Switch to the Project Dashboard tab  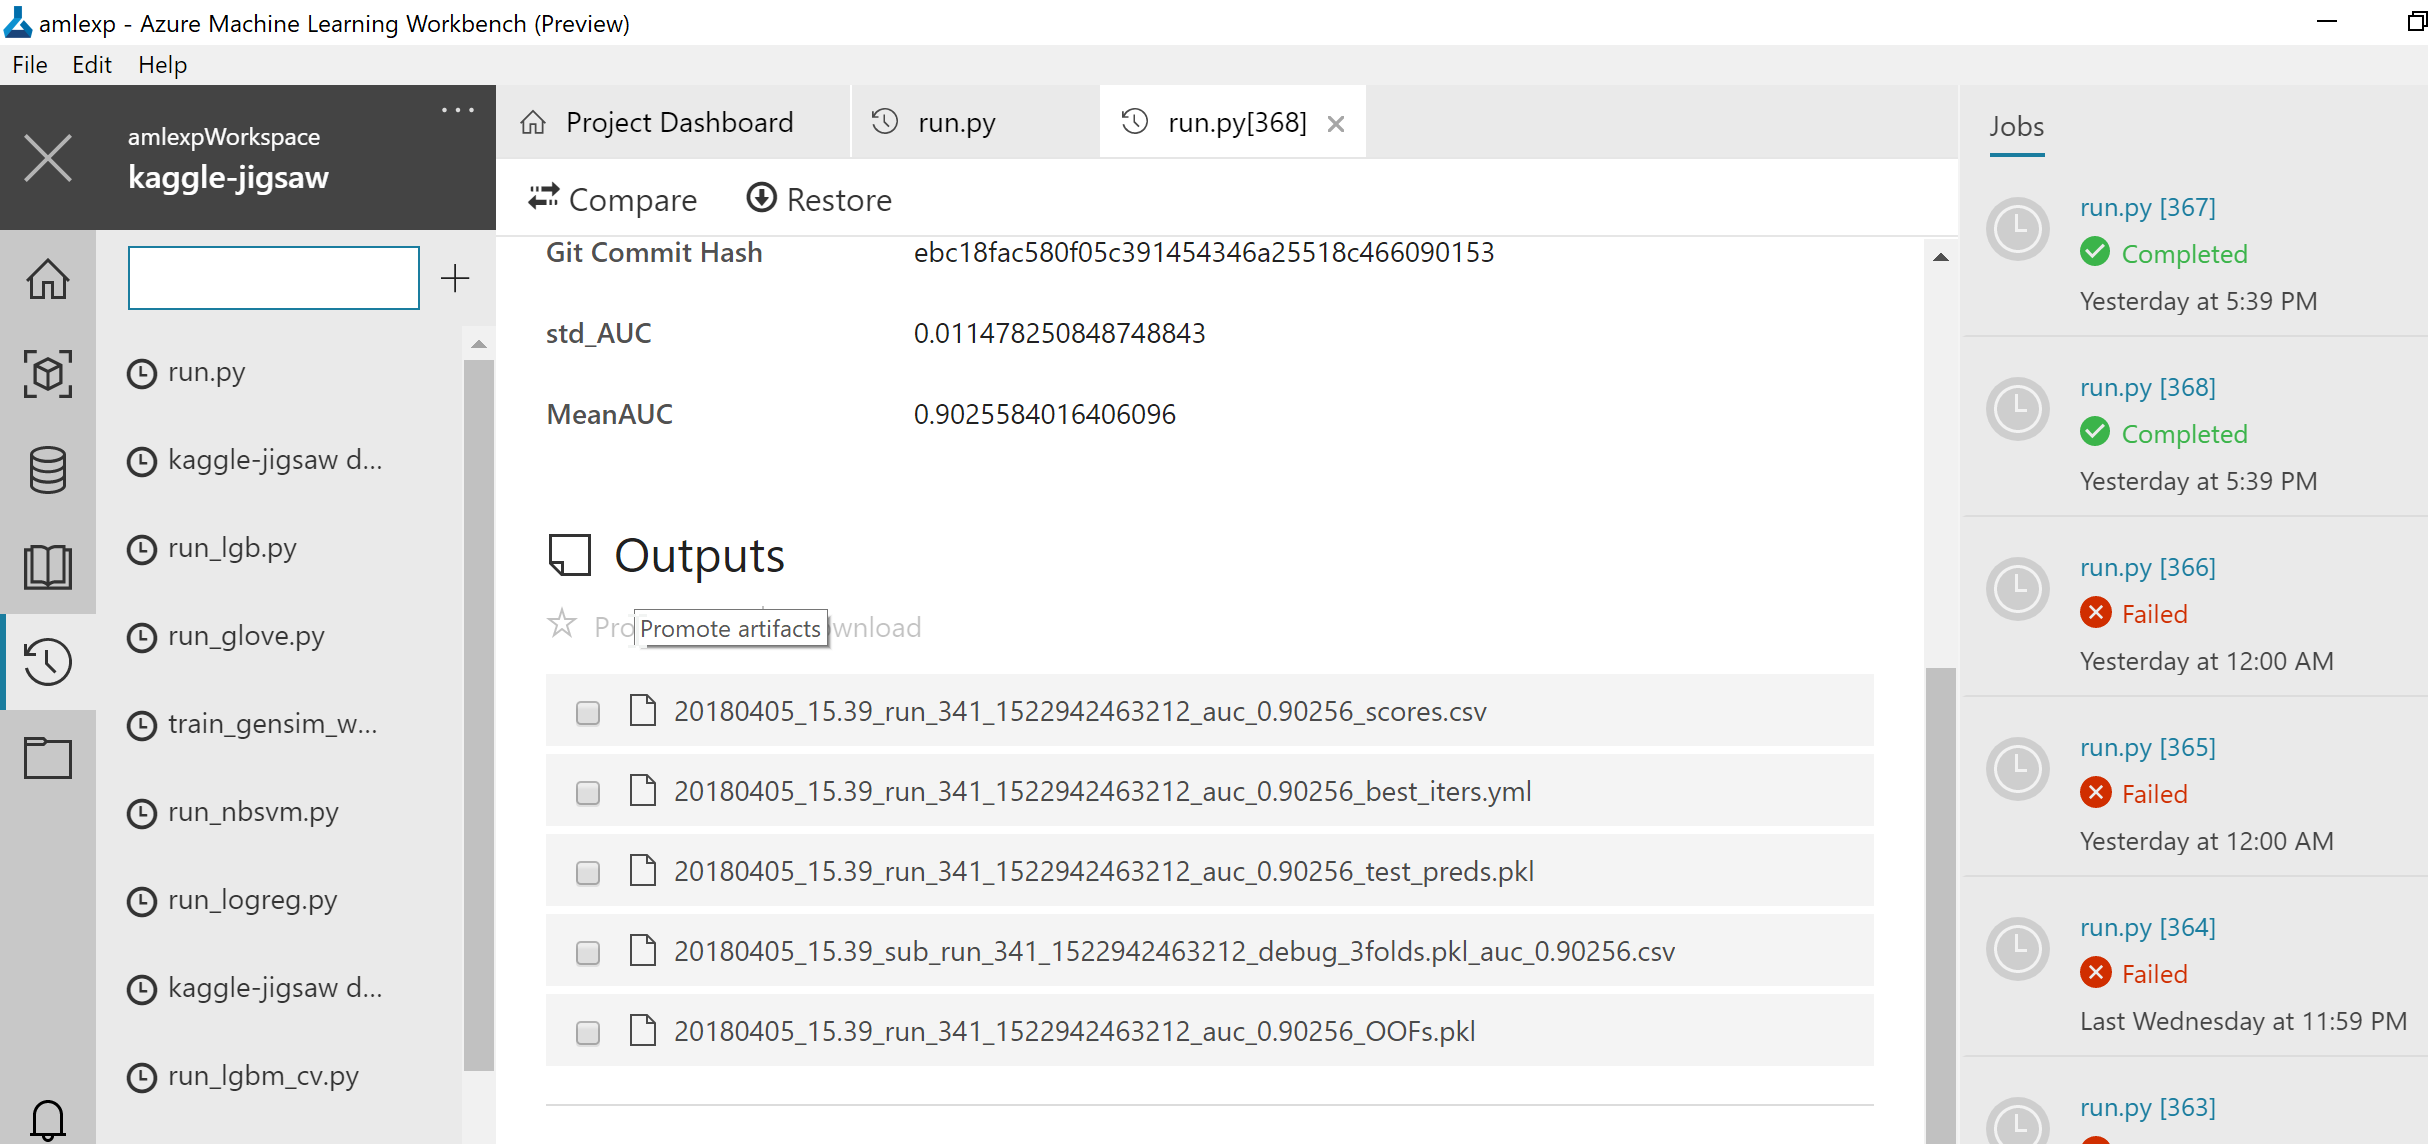pos(674,122)
